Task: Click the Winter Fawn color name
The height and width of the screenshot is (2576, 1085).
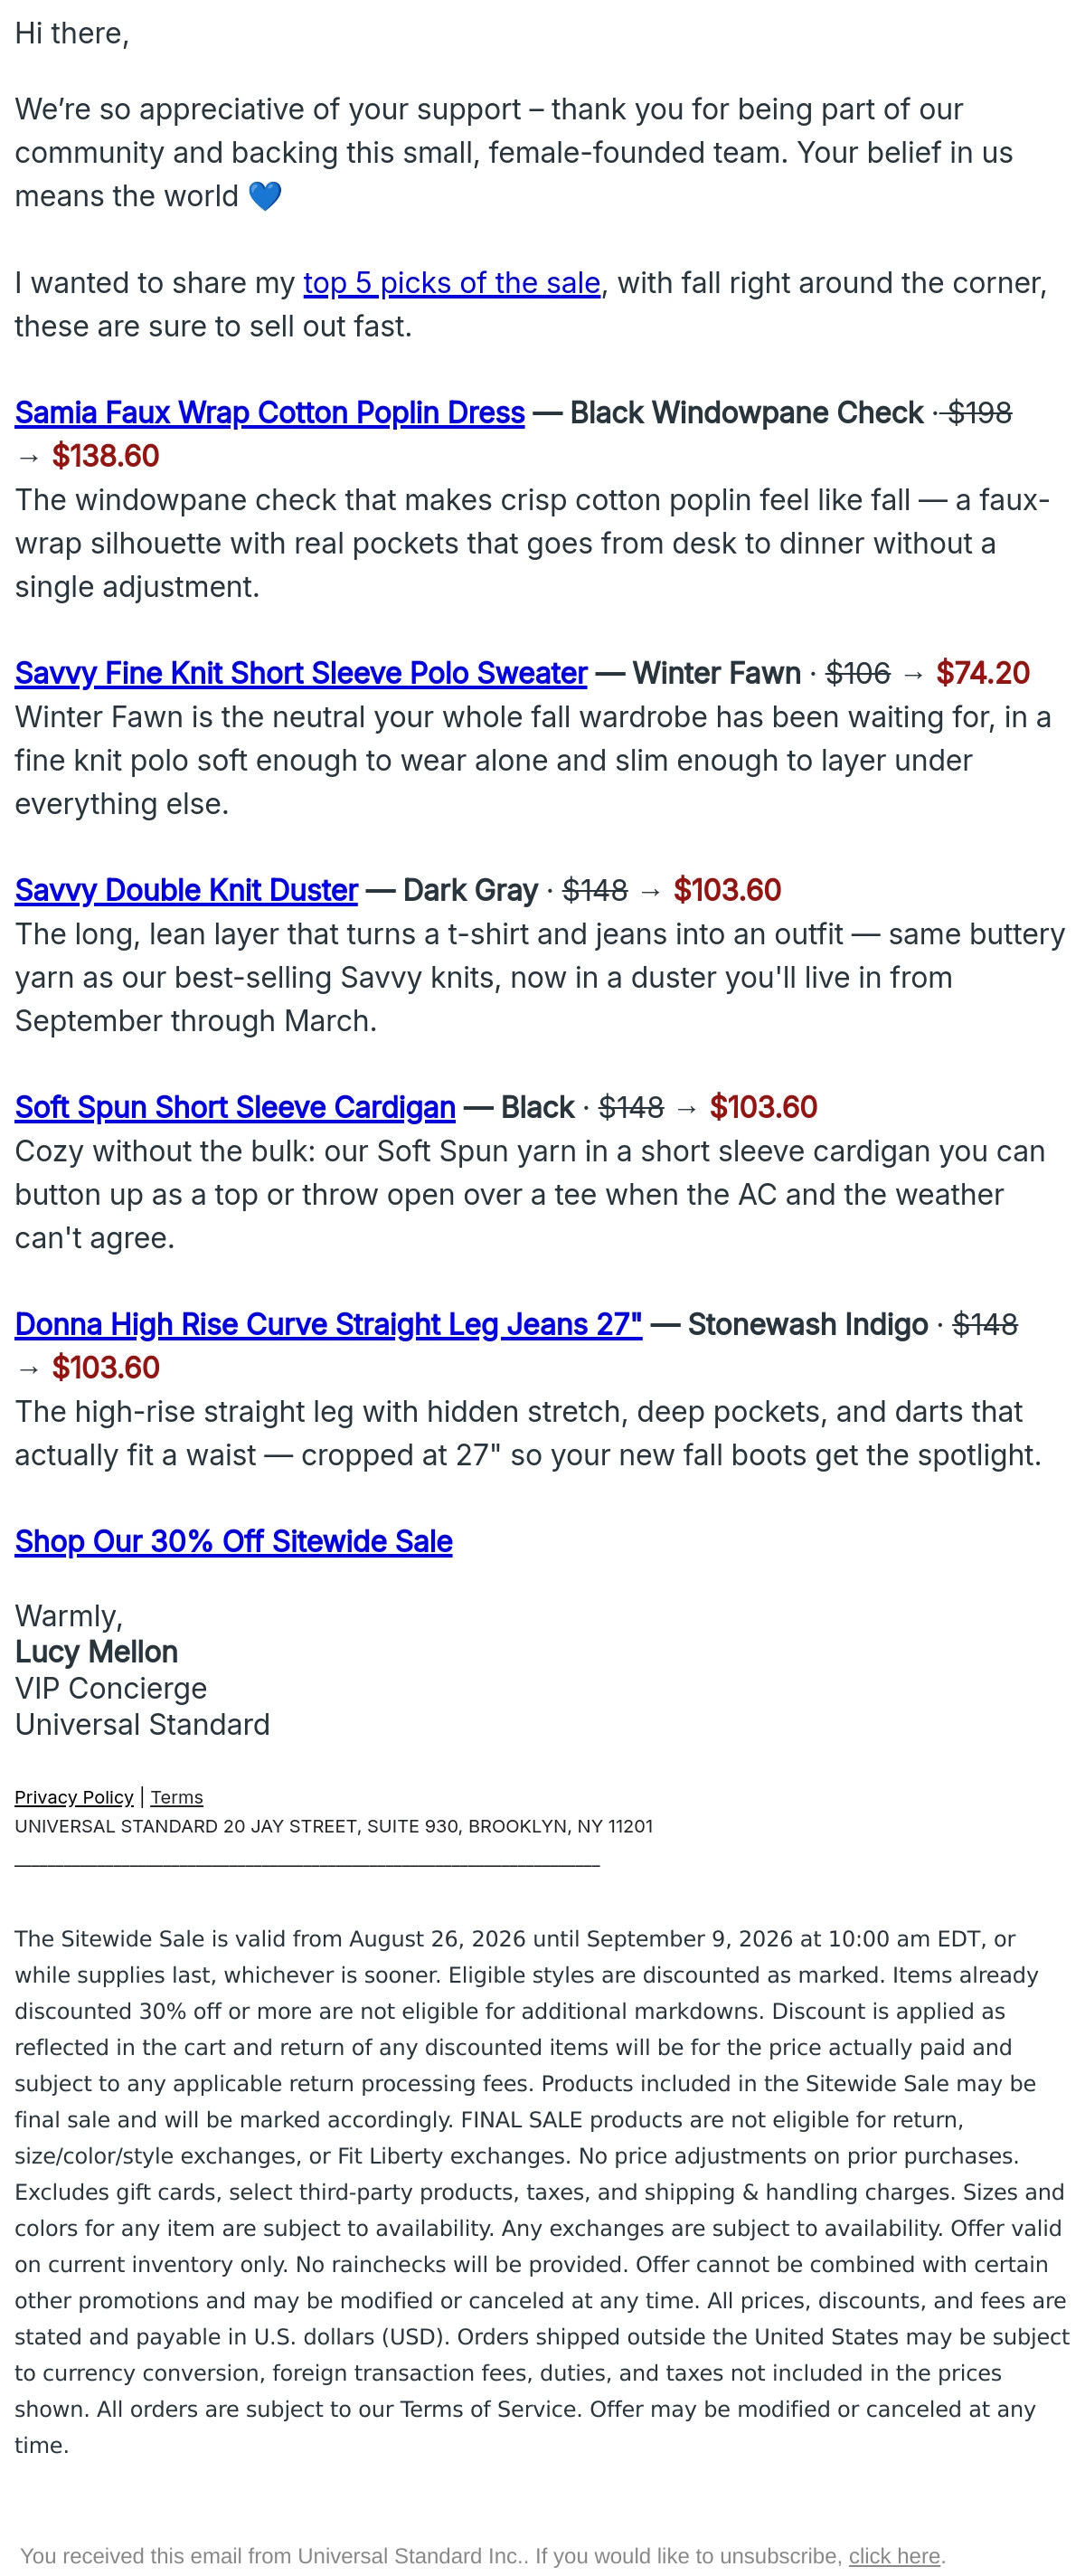Action: pos(716,673)
